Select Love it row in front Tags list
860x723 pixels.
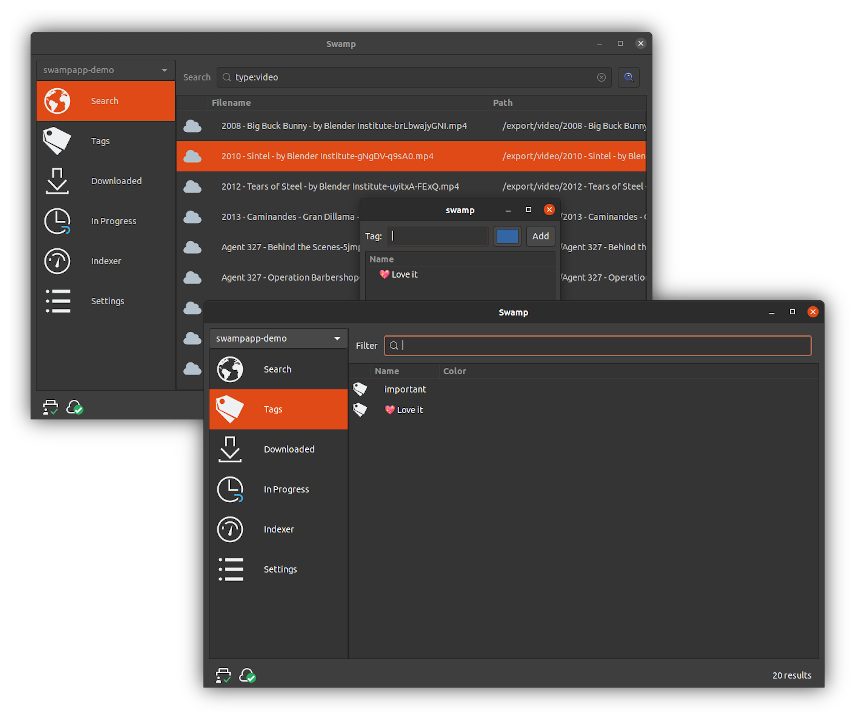tap(584, 409)
